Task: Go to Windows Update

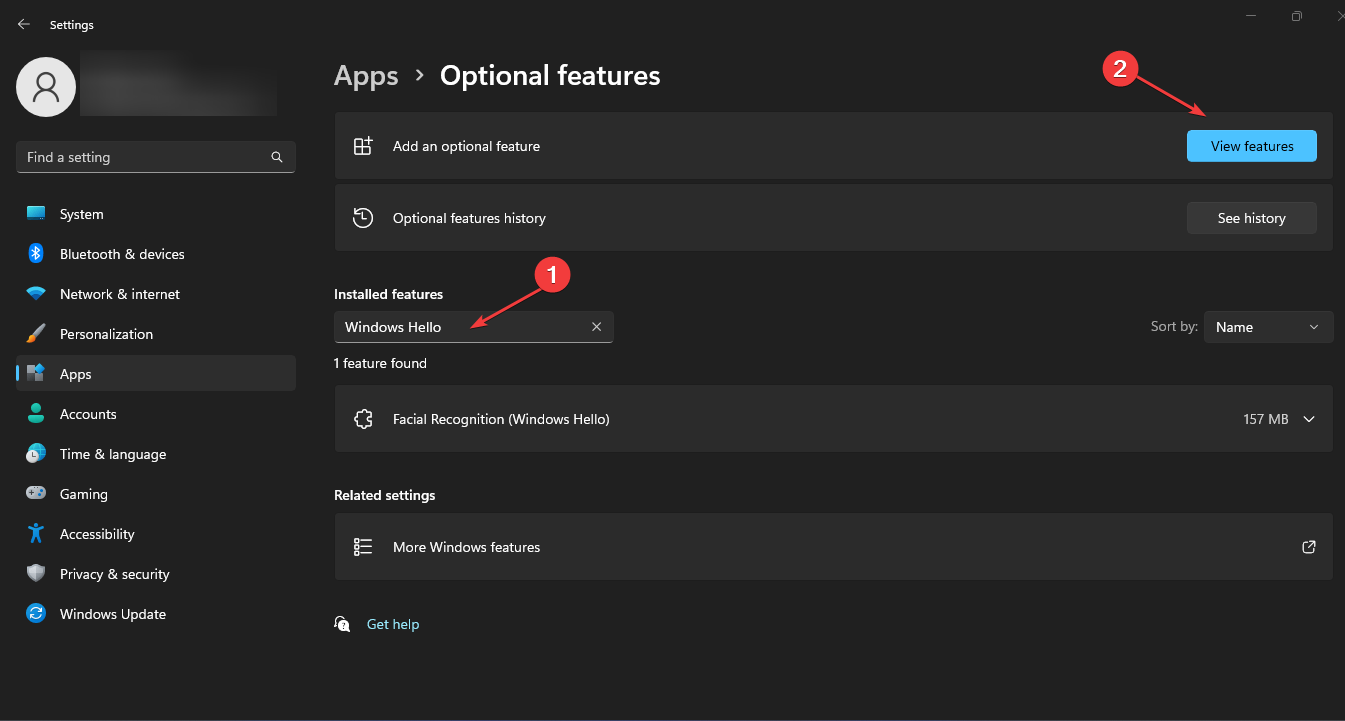Action: (x=156, y=614)
